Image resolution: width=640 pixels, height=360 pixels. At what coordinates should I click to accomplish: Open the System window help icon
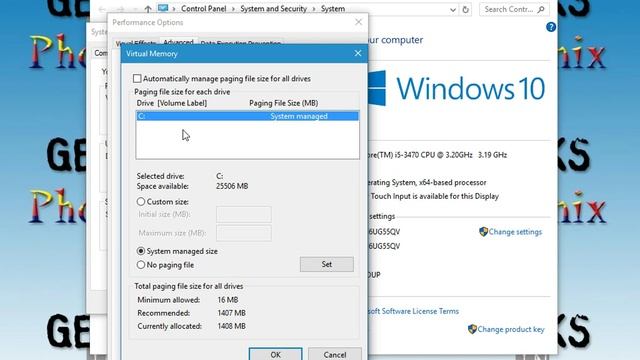(x=551, y=27)
